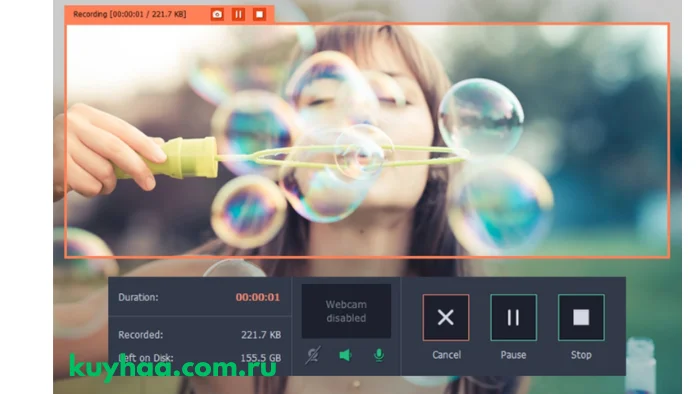Click the Duration: label
Screen dimensions: 700x394
click(x=138, y=297)
